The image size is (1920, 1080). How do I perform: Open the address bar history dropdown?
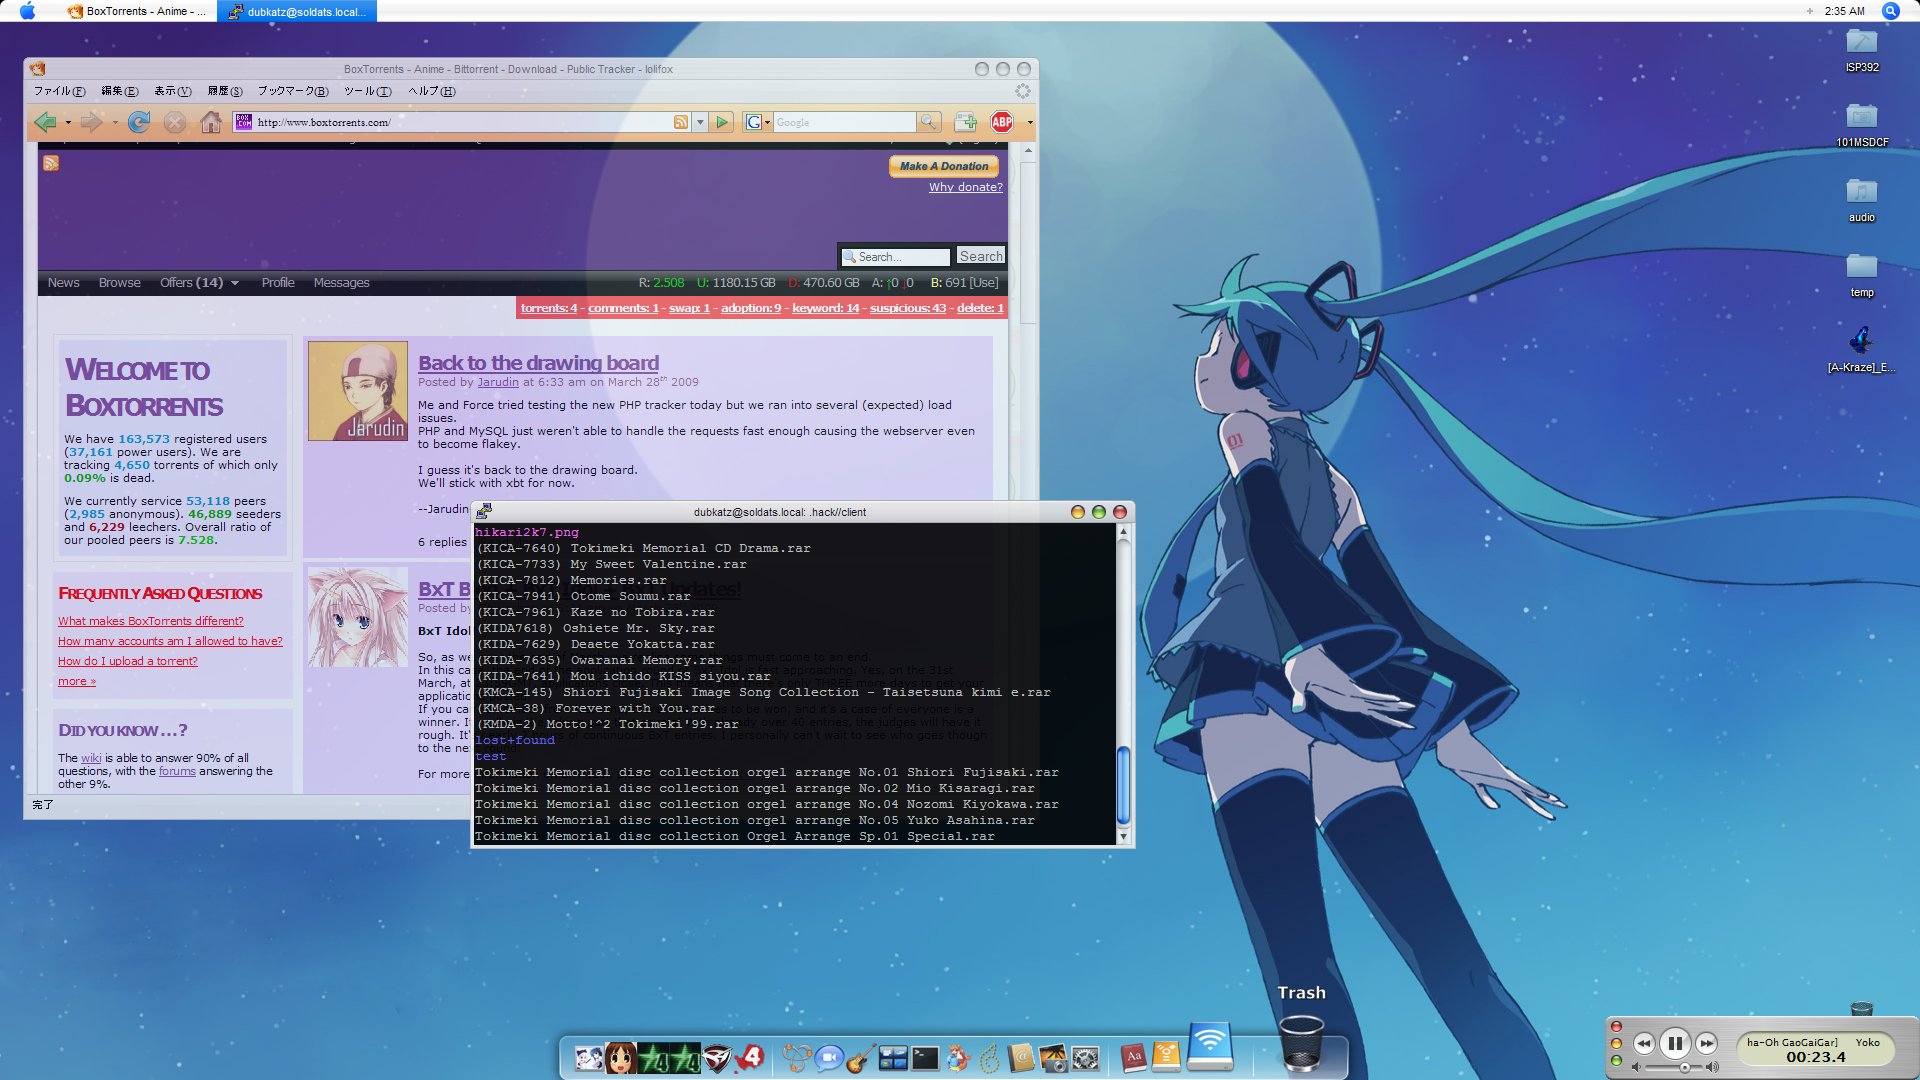pyautogui.click(x=700, y=122)
